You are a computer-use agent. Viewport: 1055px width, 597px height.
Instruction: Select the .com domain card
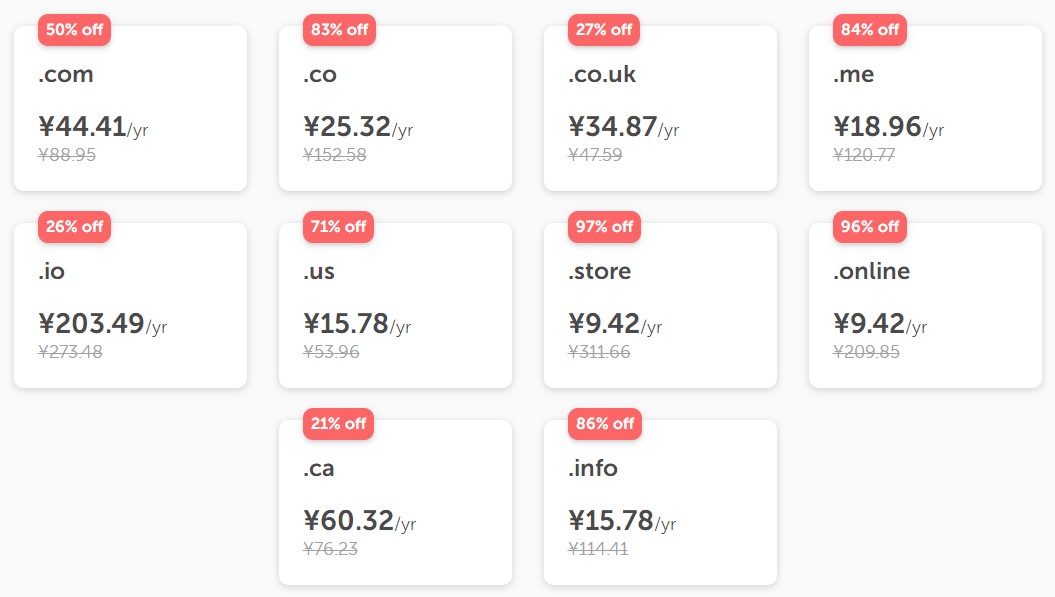130,108
